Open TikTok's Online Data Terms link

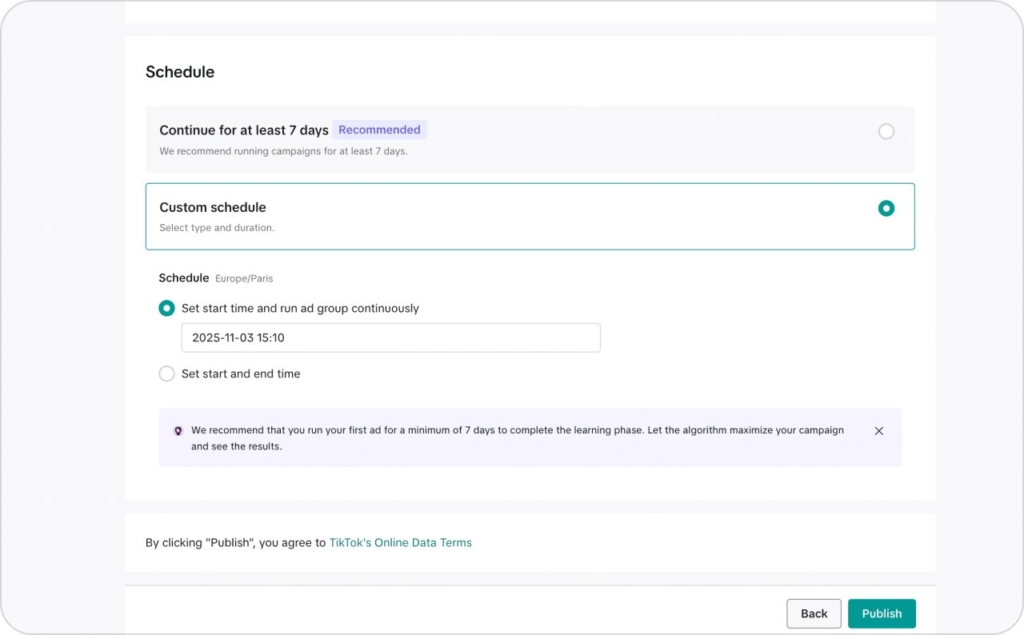400,543
